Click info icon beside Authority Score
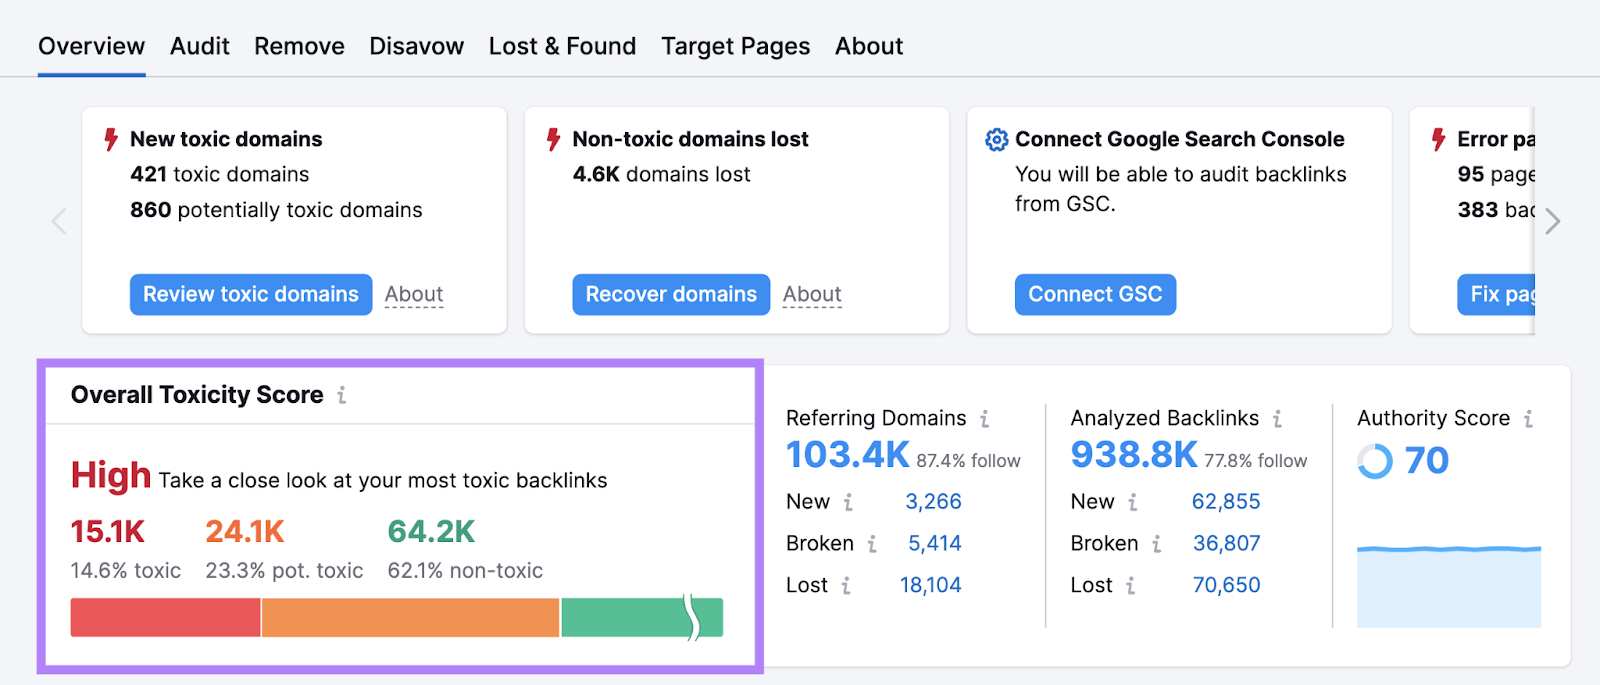 click(x=1528, y=419)
